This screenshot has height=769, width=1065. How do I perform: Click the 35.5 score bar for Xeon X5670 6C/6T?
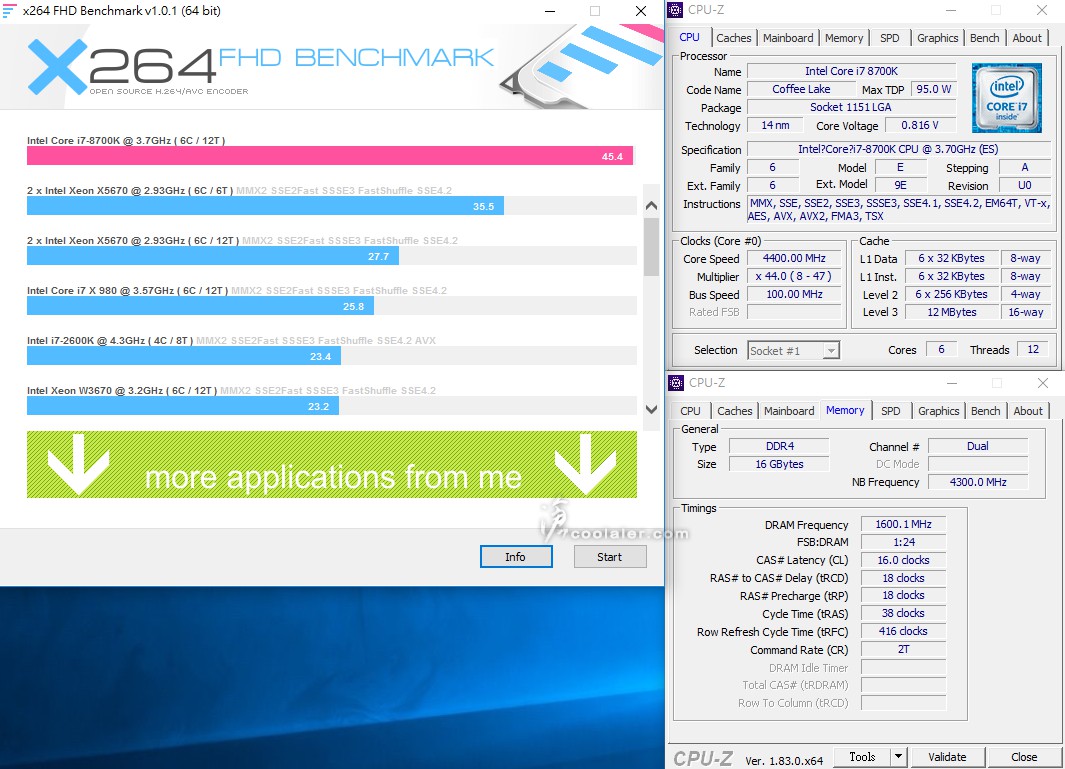266,206
